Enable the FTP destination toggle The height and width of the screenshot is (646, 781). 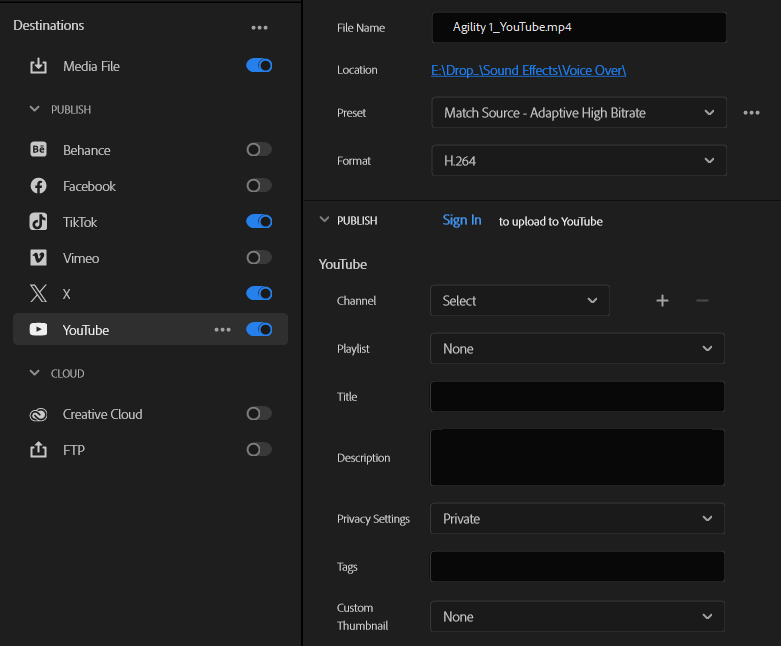pyautogui.click(x=259, y=449)
